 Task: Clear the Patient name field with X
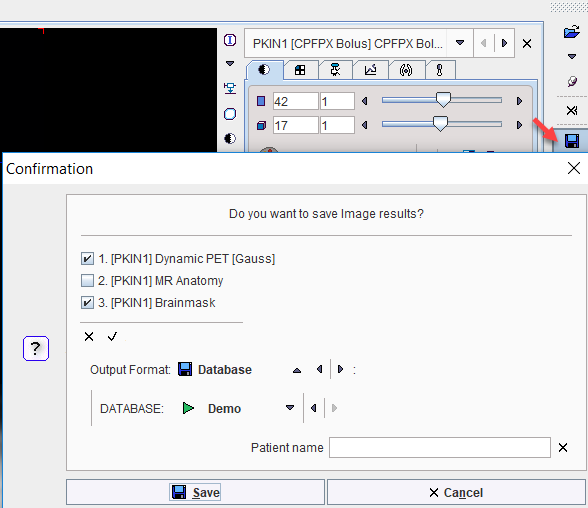pyautogui.click(x=562, y=447)
